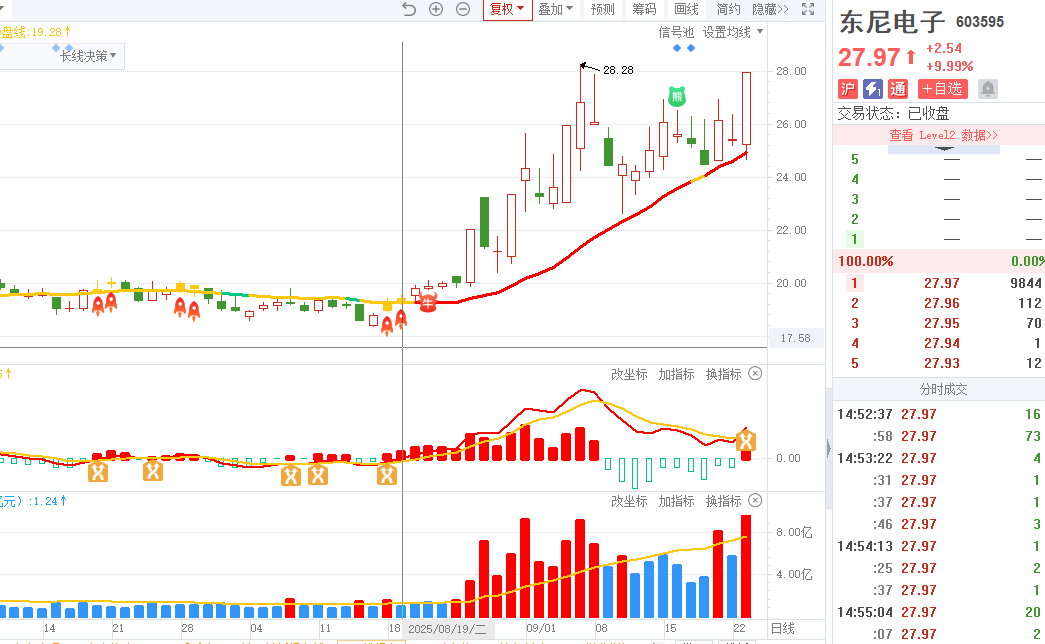Viewport: 1045px width, 644px height.
Task: Open the 信号池 signal pool
Action: tap(676, 32)
